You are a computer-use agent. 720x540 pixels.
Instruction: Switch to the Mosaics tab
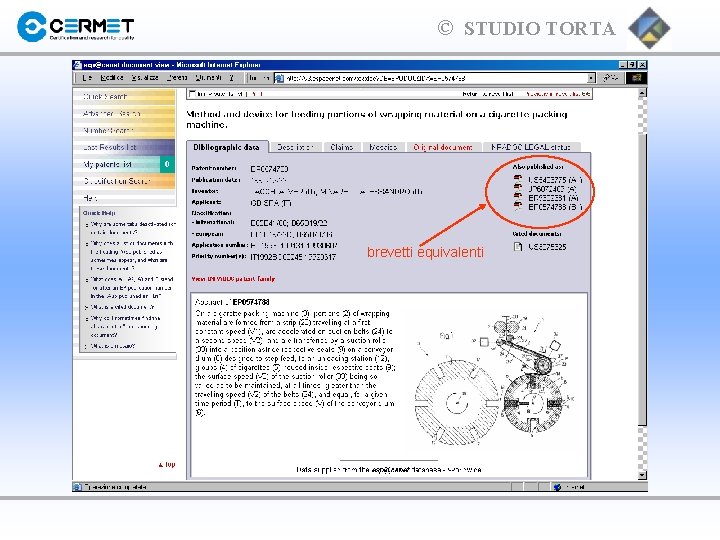pyautogui.click(x=383, y=147)
